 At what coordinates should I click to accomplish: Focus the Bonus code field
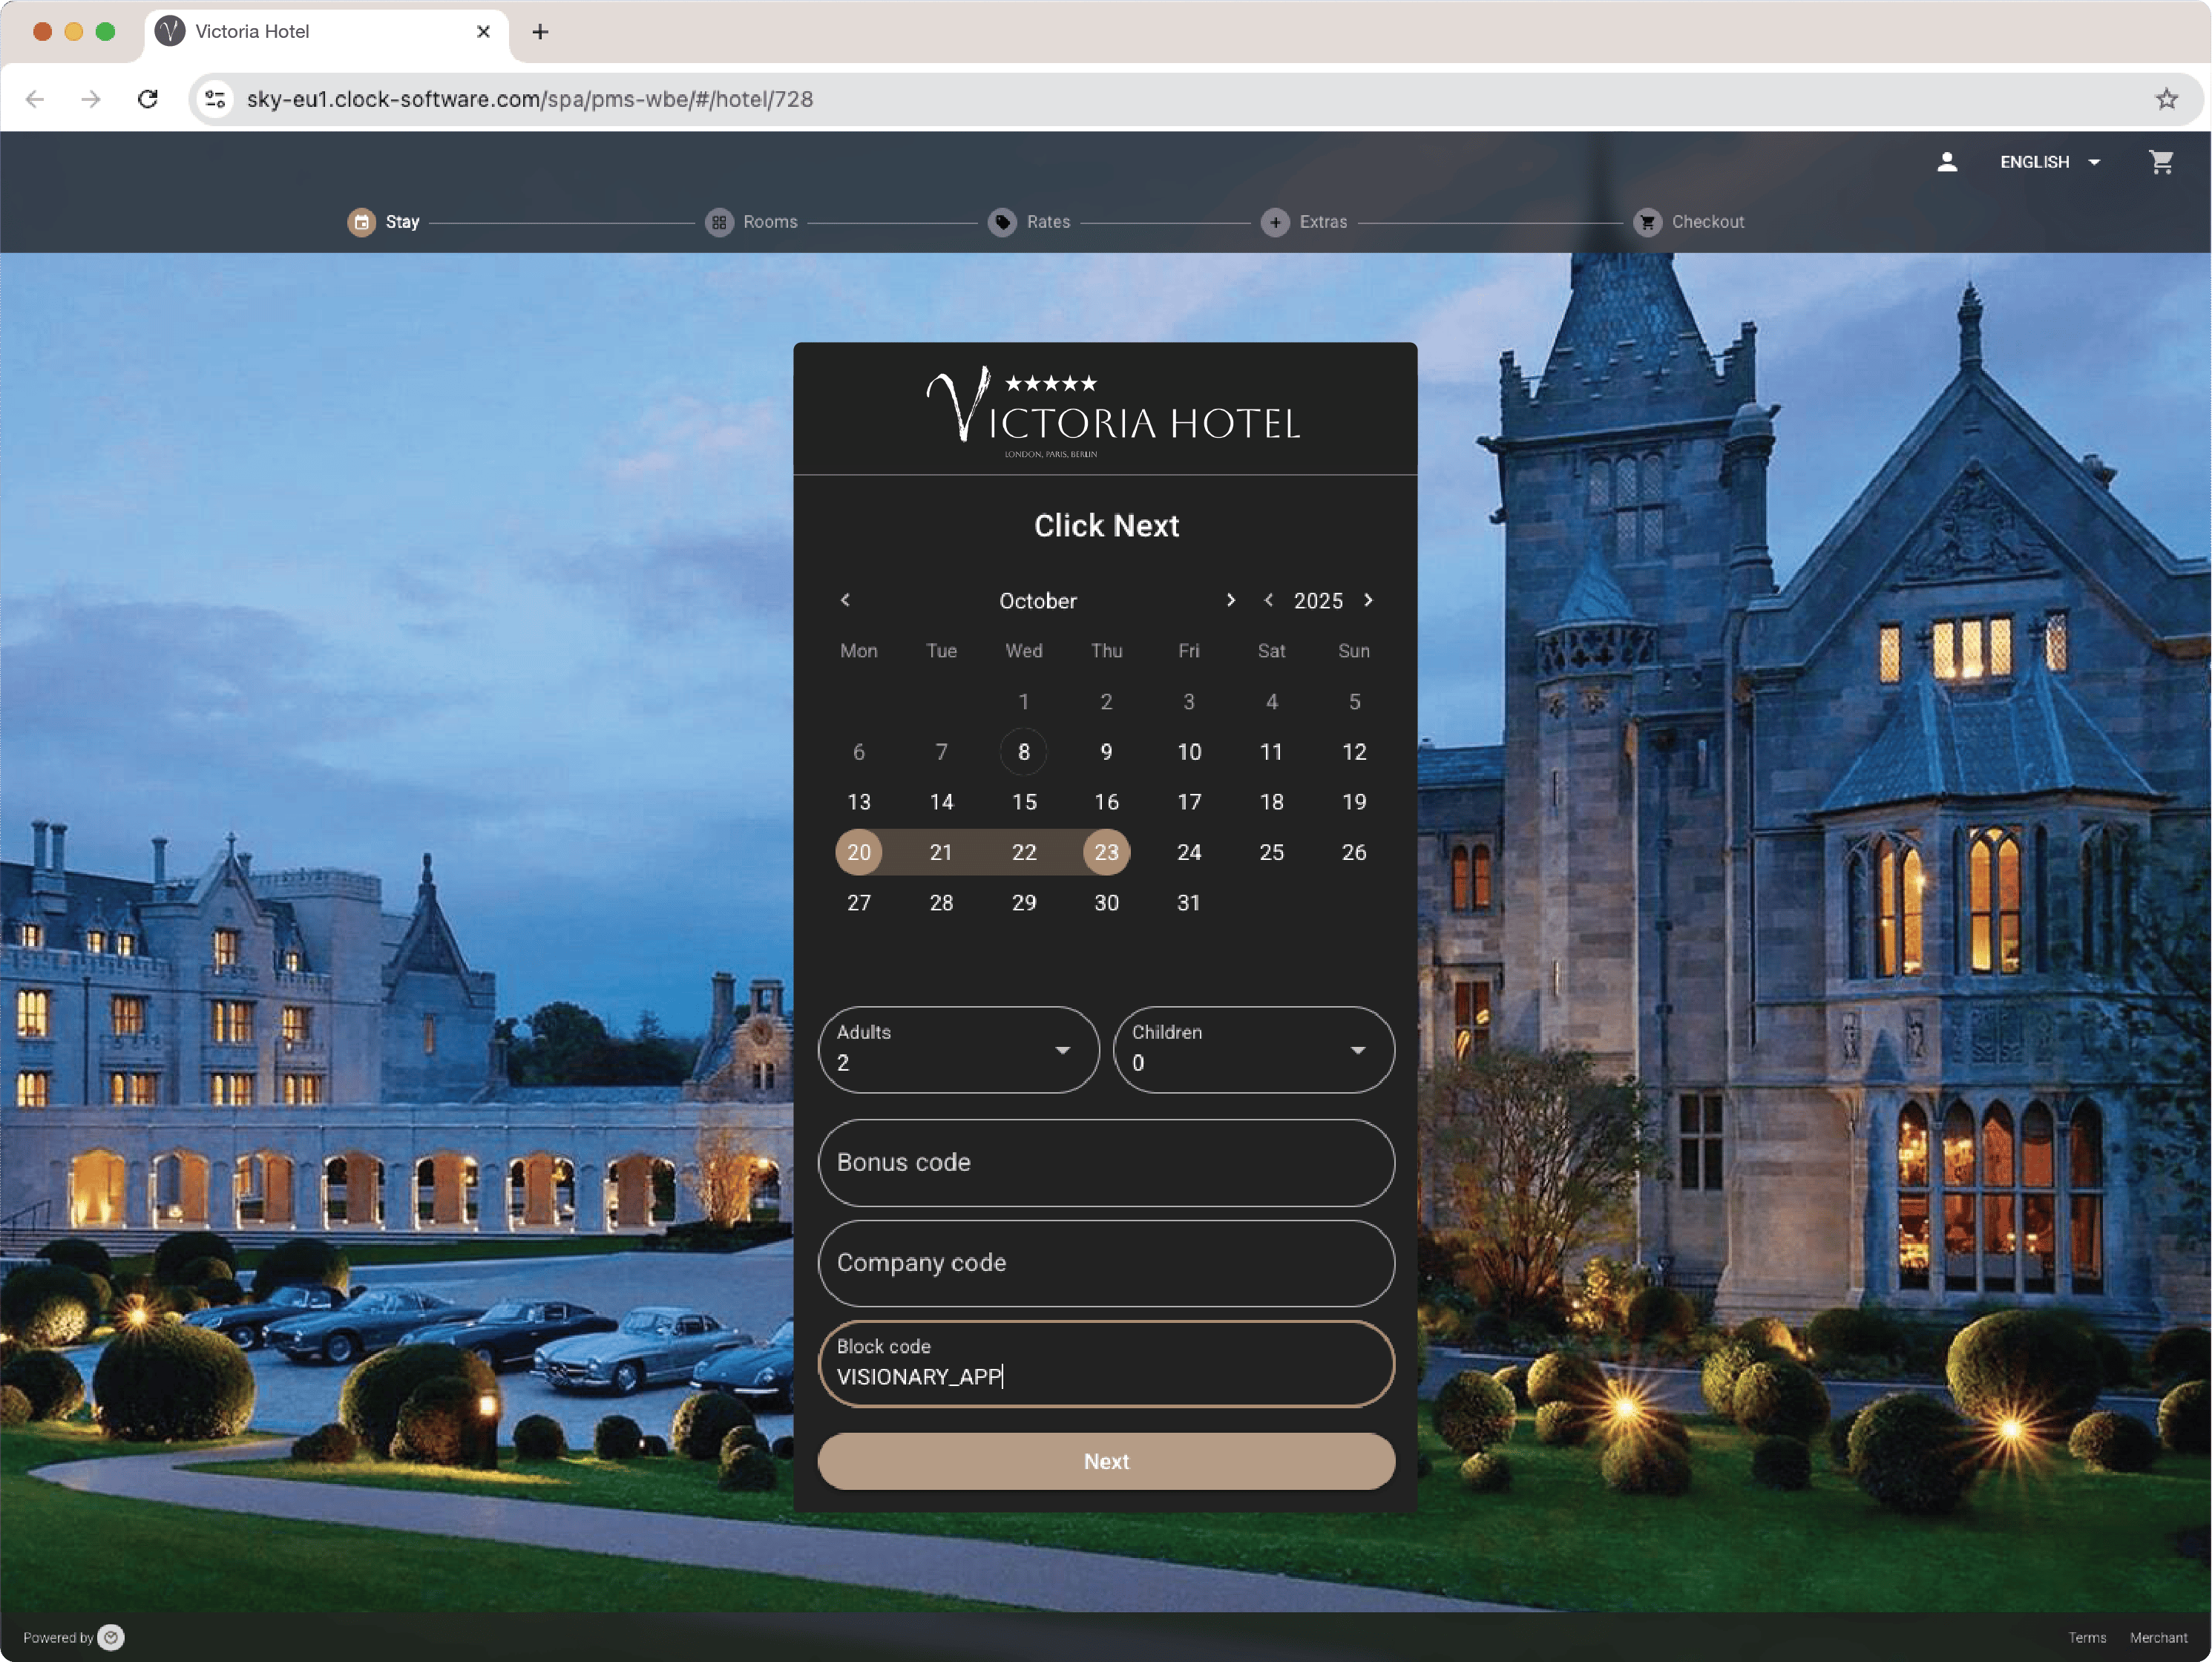click(1105, 1162)
